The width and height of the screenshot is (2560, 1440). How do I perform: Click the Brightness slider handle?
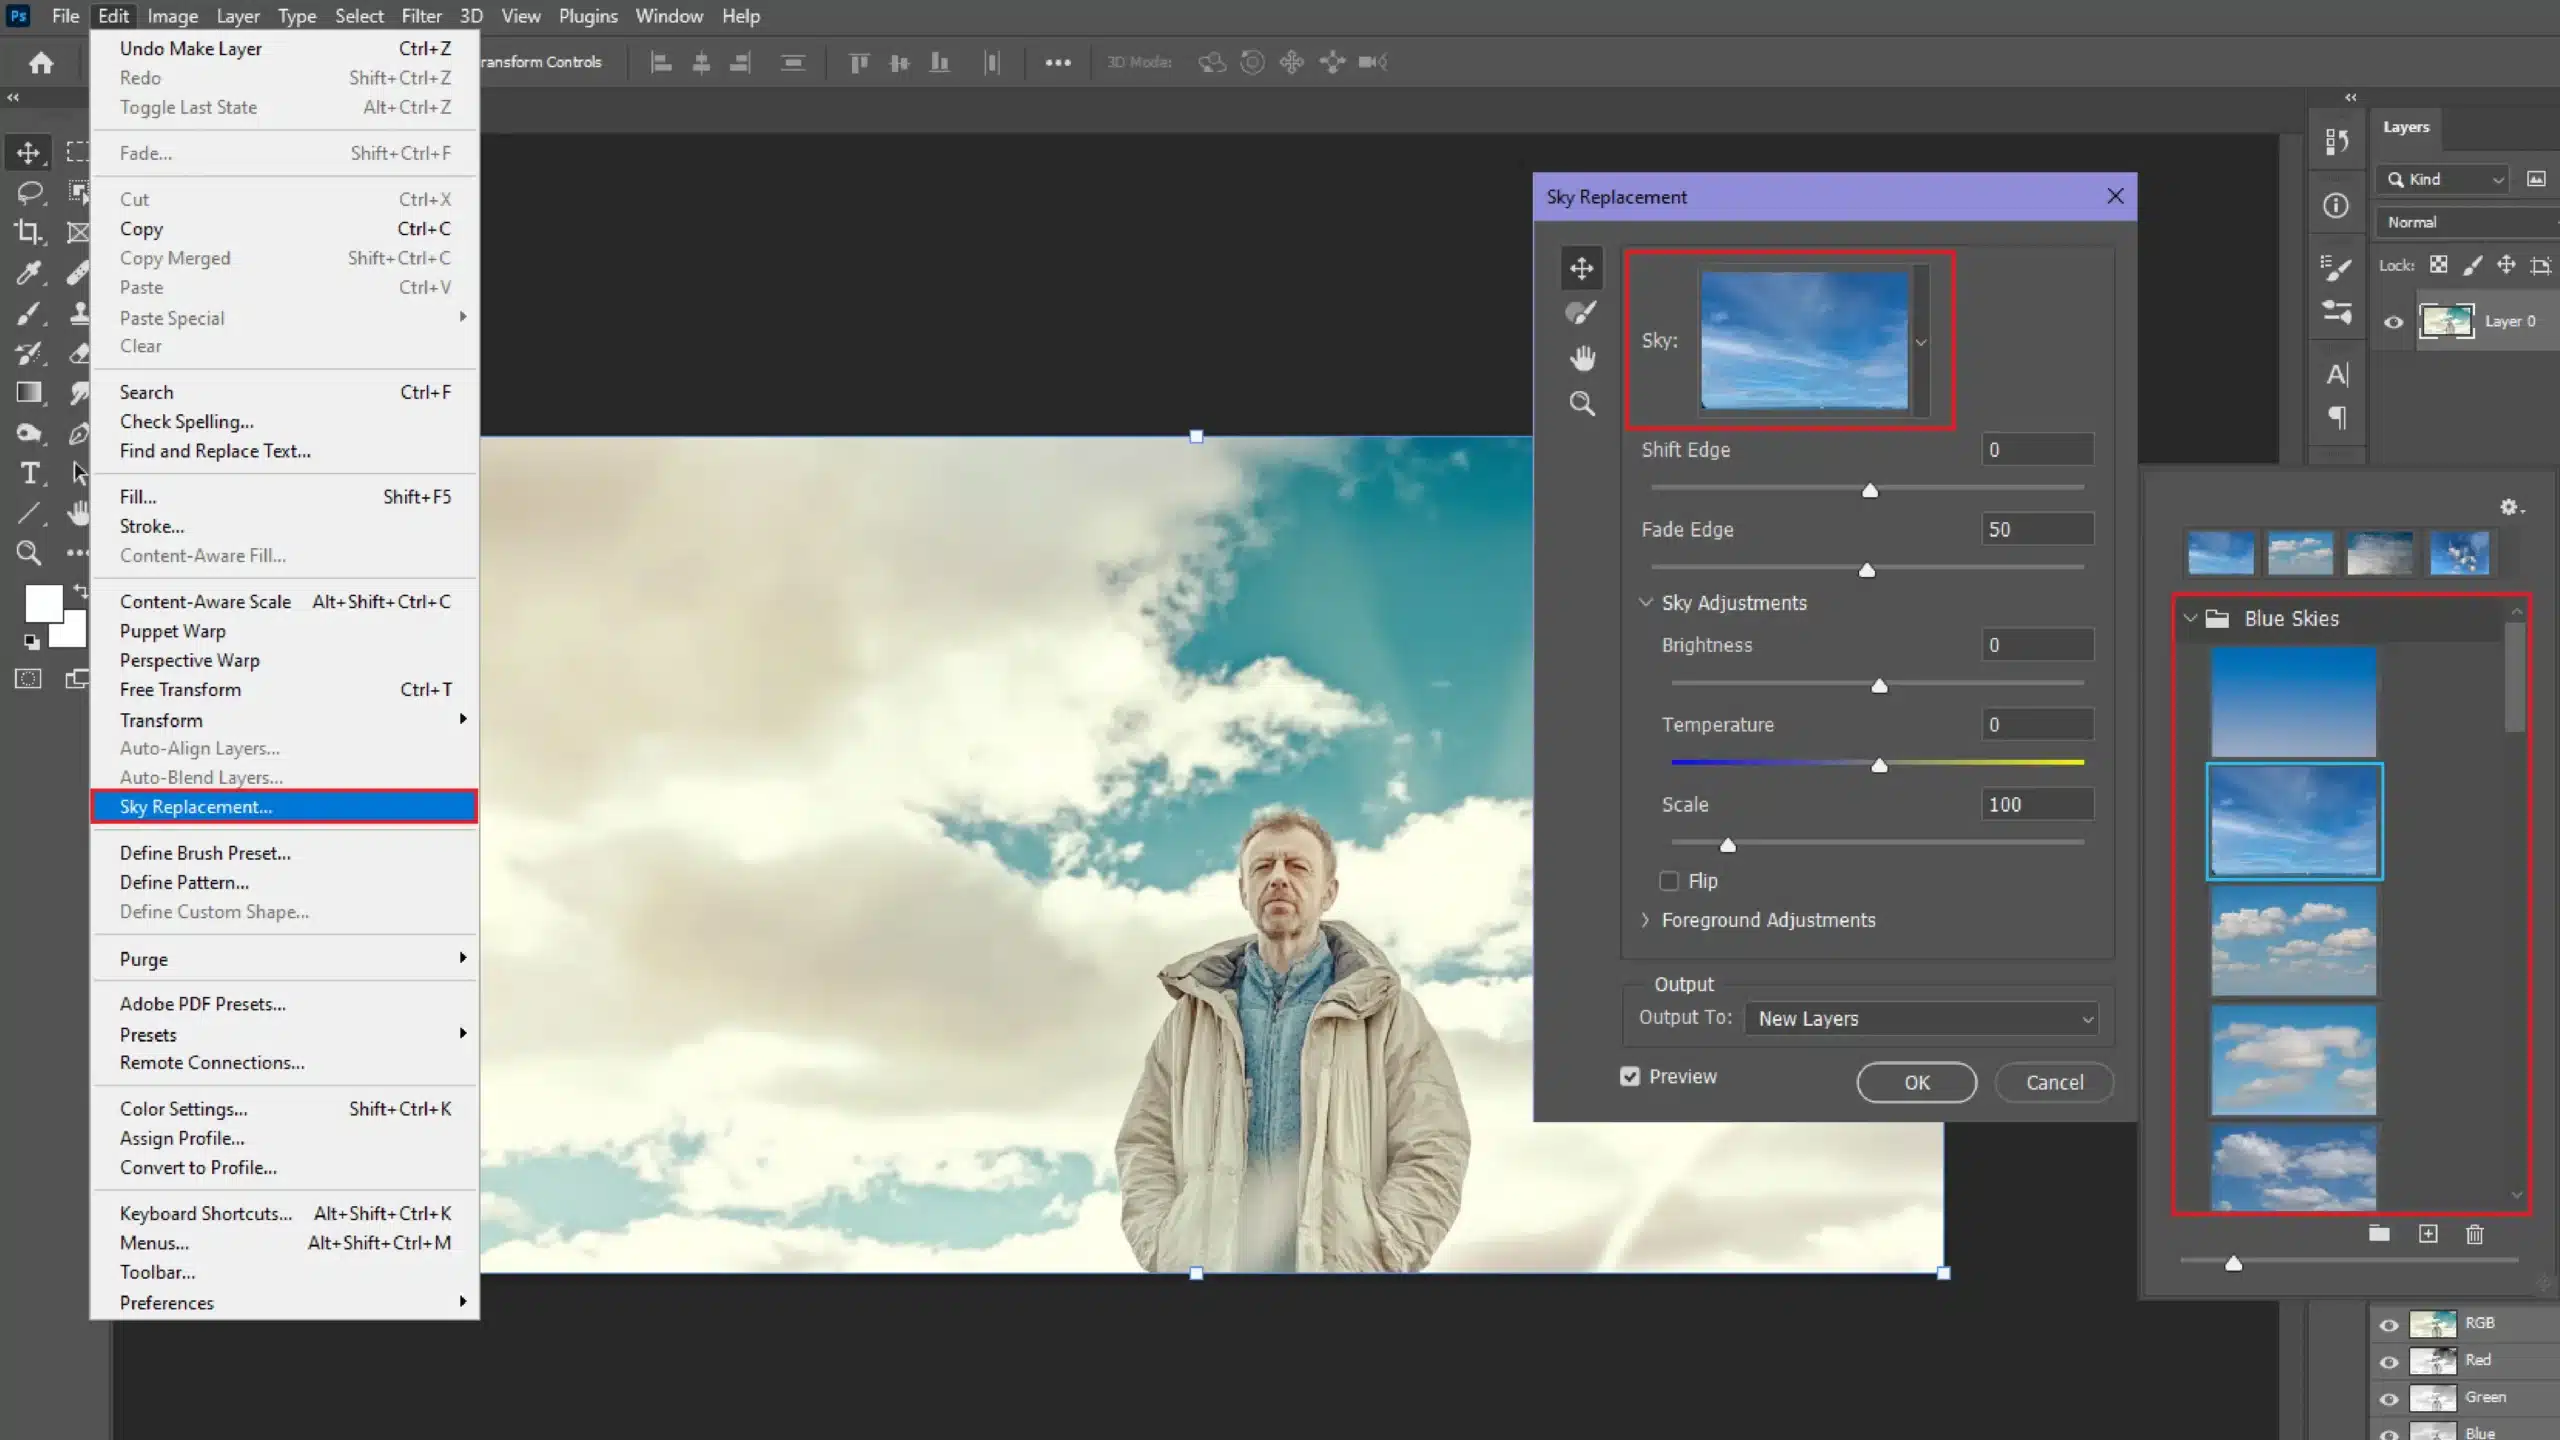point(1879,685)
